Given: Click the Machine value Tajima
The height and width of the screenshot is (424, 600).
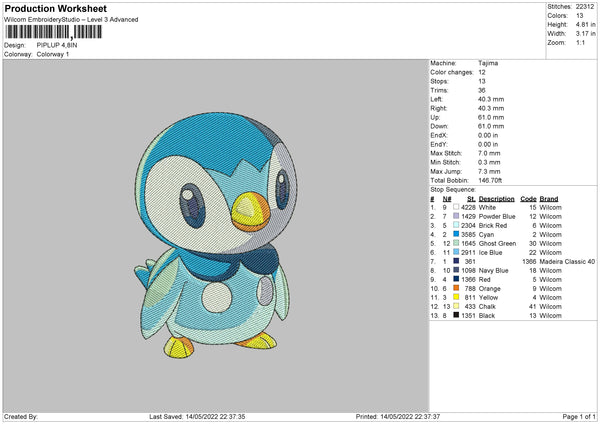Looking at the screenshot, I should (488, 63).
